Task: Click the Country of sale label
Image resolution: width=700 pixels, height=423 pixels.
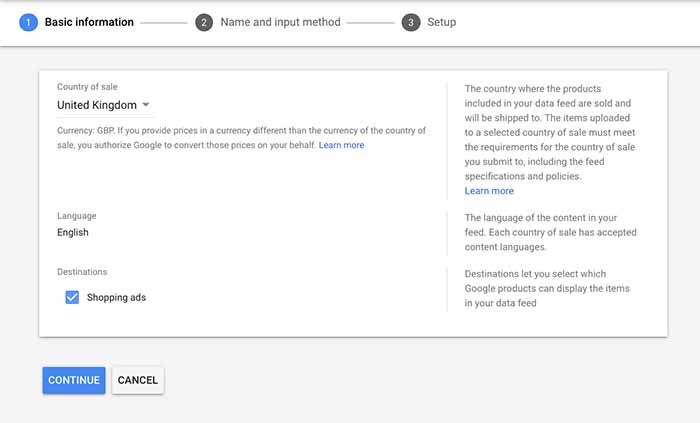Action: click(x=94, y=87)
